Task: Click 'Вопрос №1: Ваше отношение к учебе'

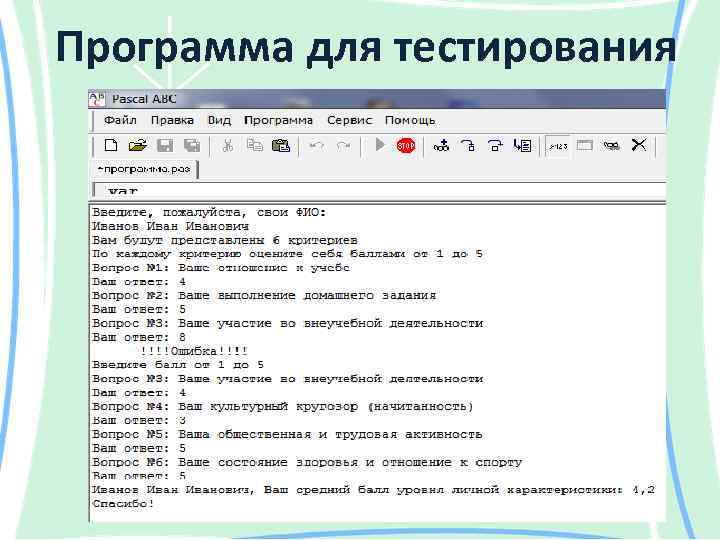Action: click(x=221, y=268)
